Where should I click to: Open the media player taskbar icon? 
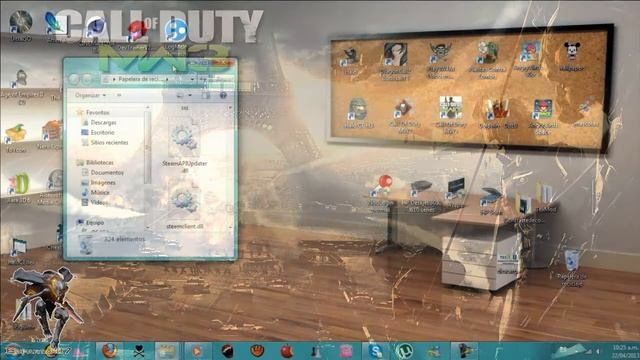tap(198, 351)
